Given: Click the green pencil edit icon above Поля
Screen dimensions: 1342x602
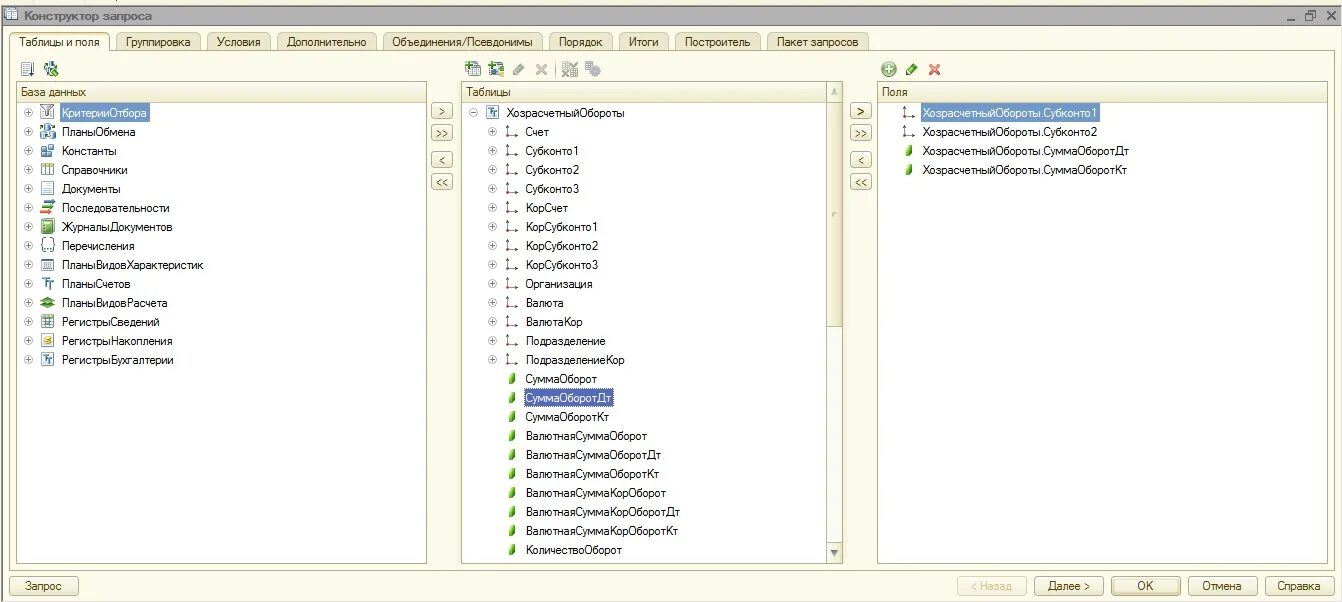Looking at the screenshot, I should [911, 69].
